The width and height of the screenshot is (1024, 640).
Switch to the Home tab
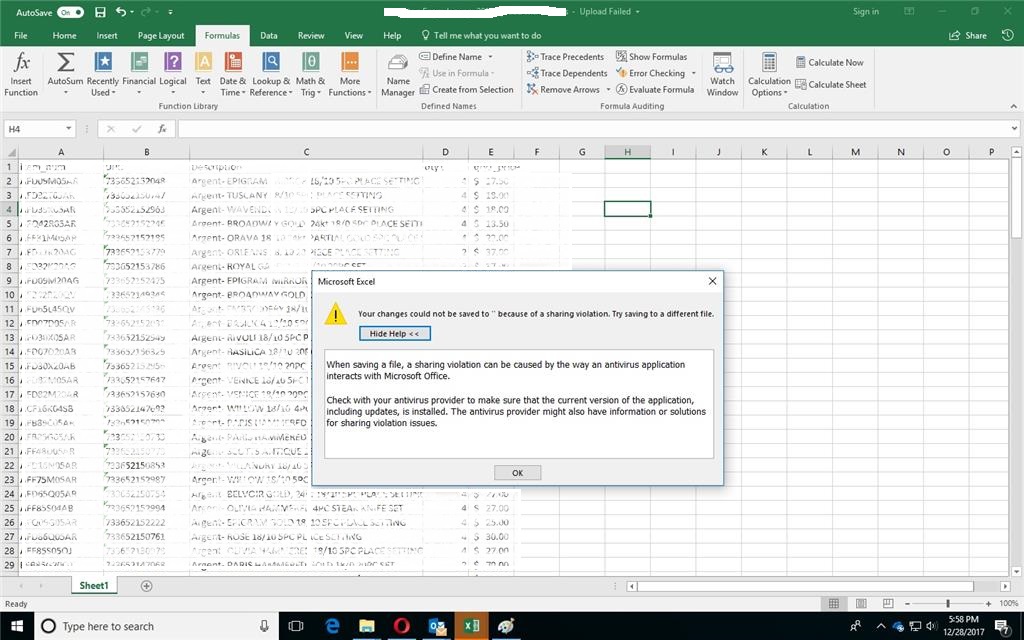(64, 35)
